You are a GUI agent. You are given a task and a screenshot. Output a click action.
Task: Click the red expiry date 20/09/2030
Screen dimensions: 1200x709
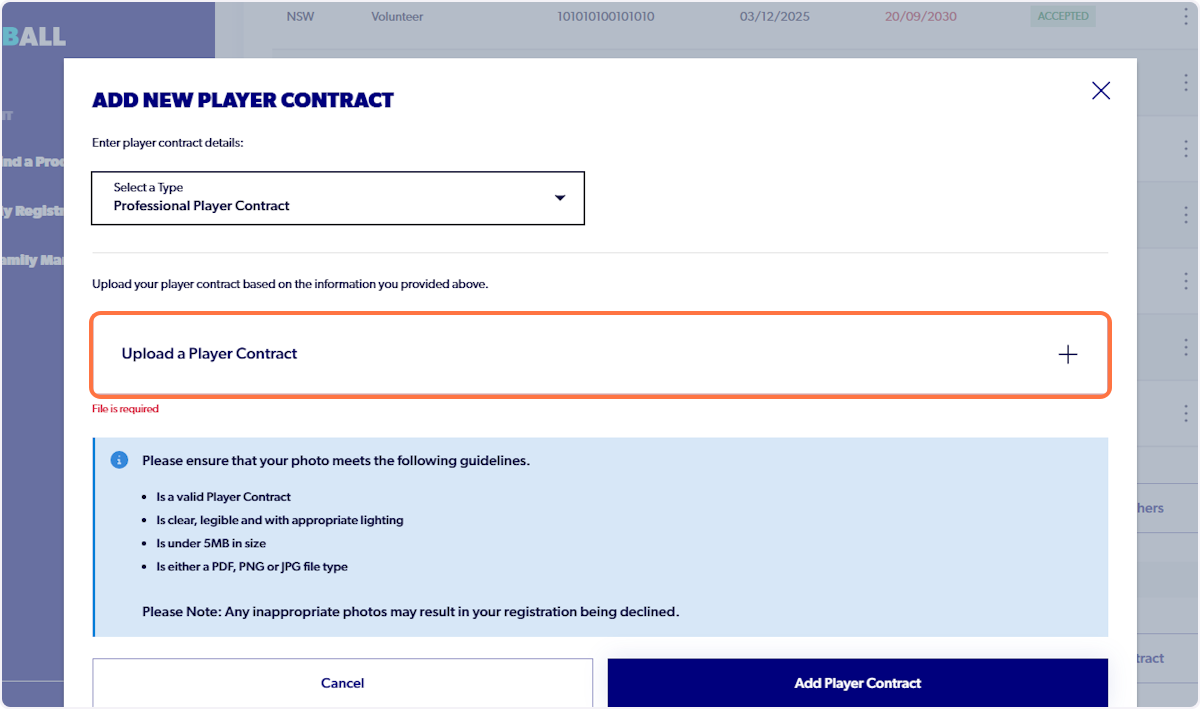click(920, 16)
